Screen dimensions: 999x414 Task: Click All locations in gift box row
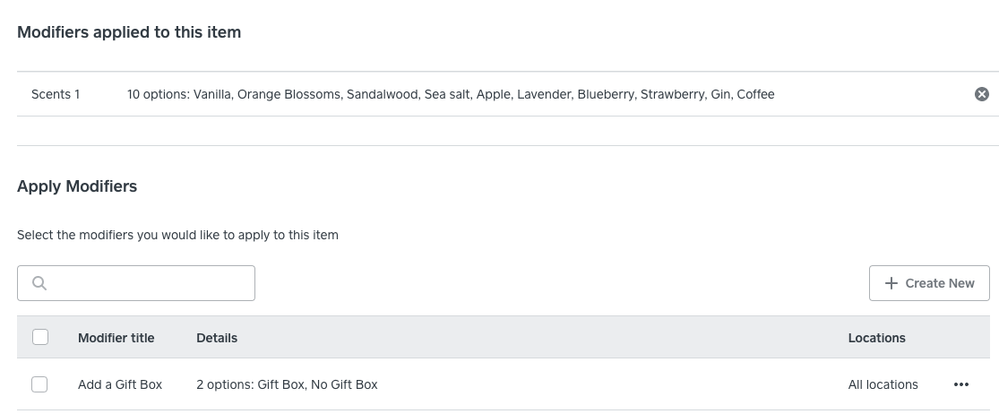[883, 385]
